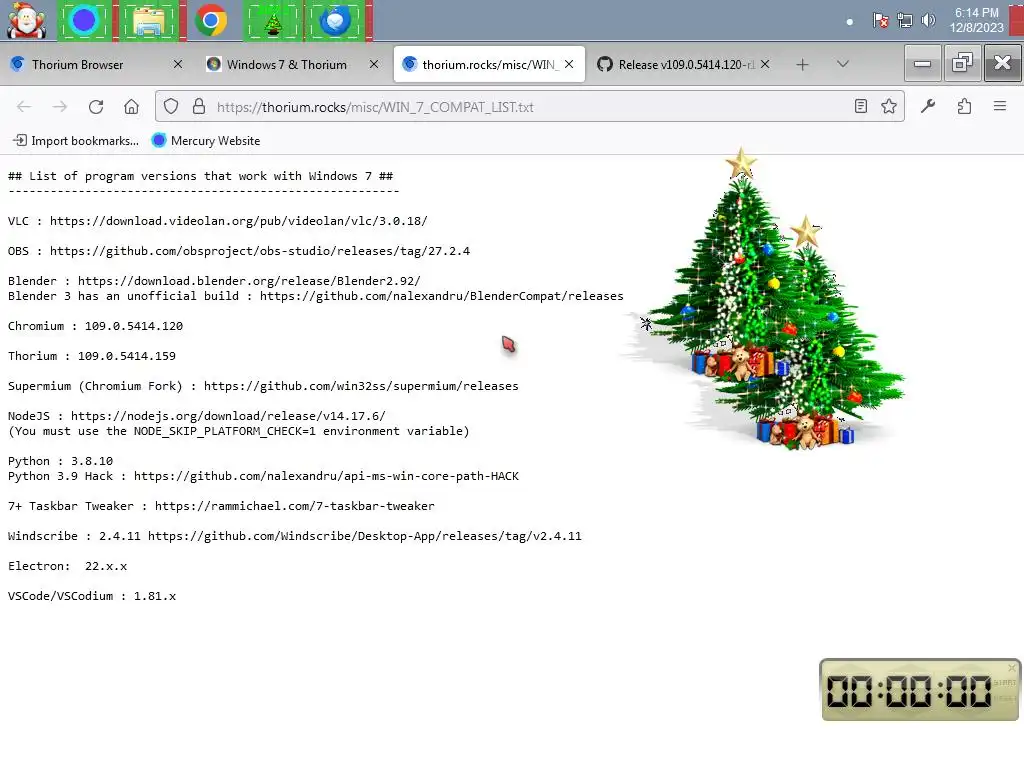Click the Christmas tree taskbar icon
Screen dimensions: 1024x768
274,21
